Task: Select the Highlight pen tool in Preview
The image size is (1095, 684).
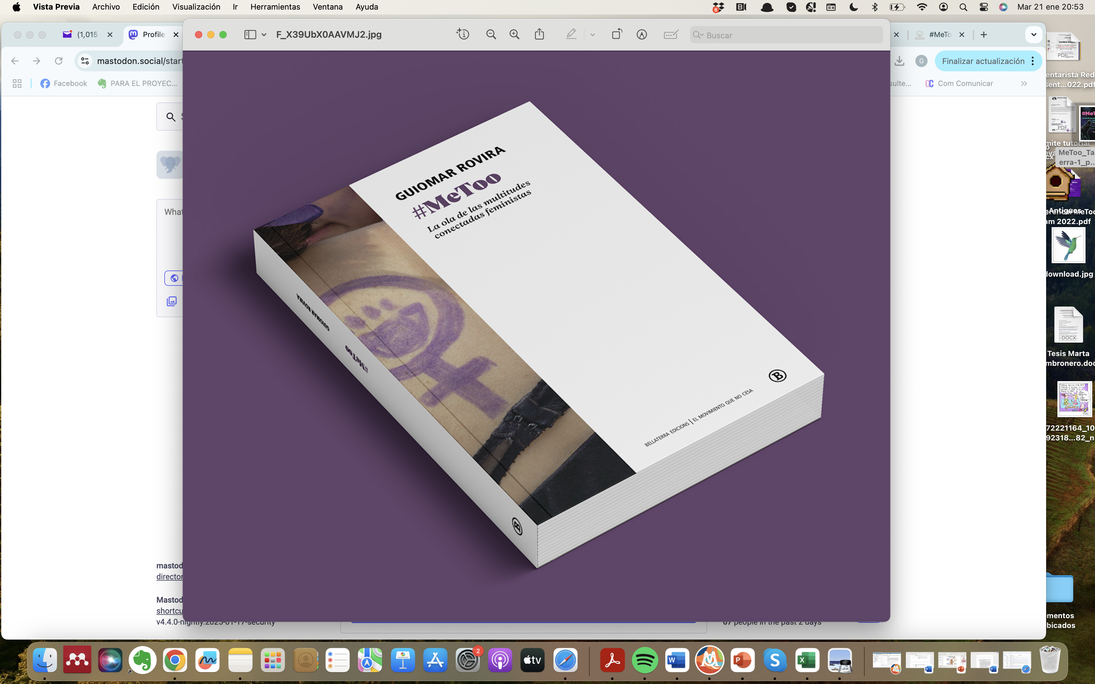Action: tap(571, 34)
